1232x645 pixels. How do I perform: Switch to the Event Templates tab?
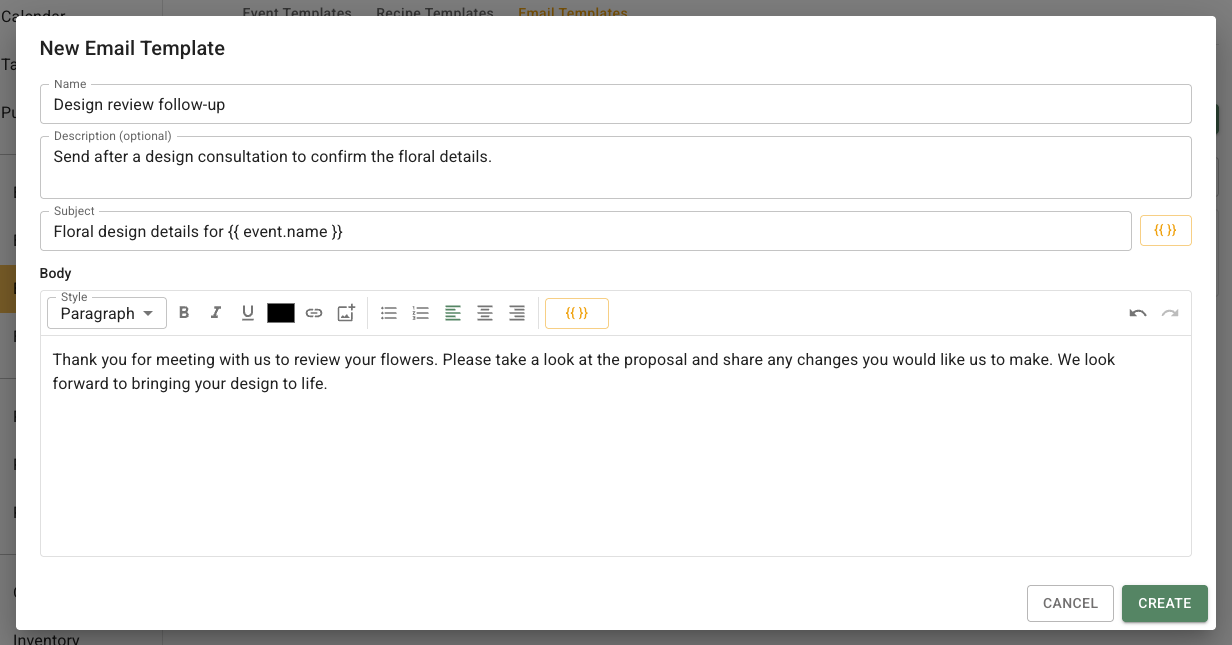coord(297,13)
